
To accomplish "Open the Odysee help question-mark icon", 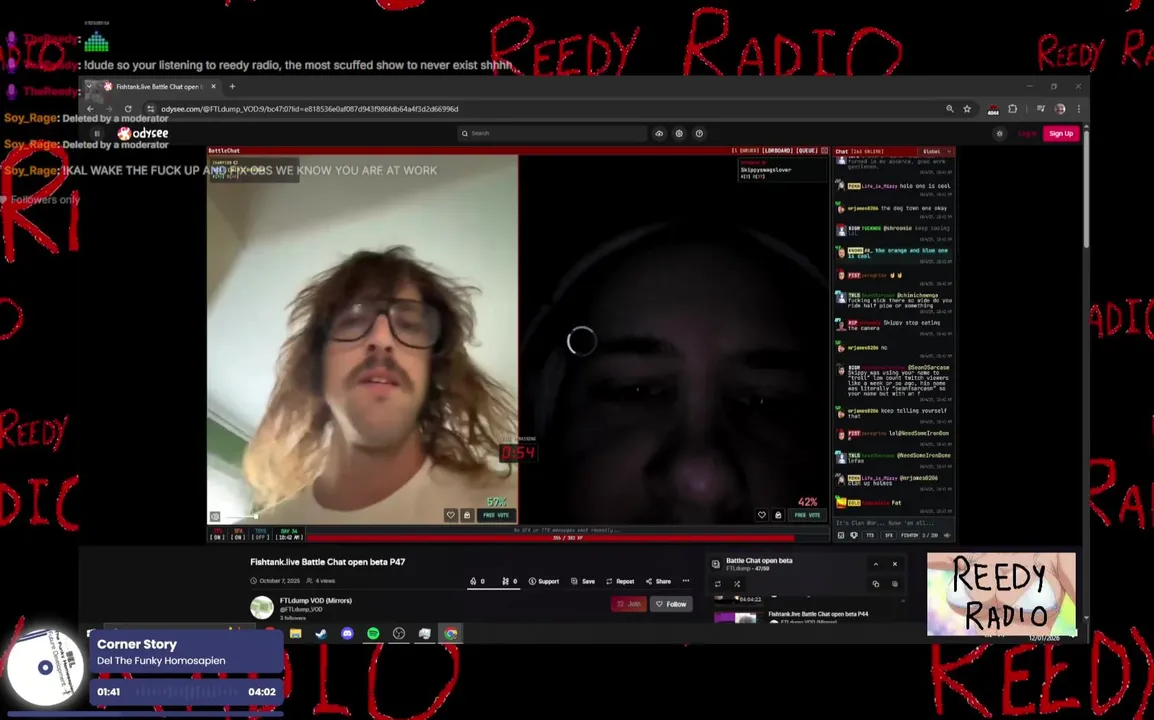I will (x=699, y=133).
